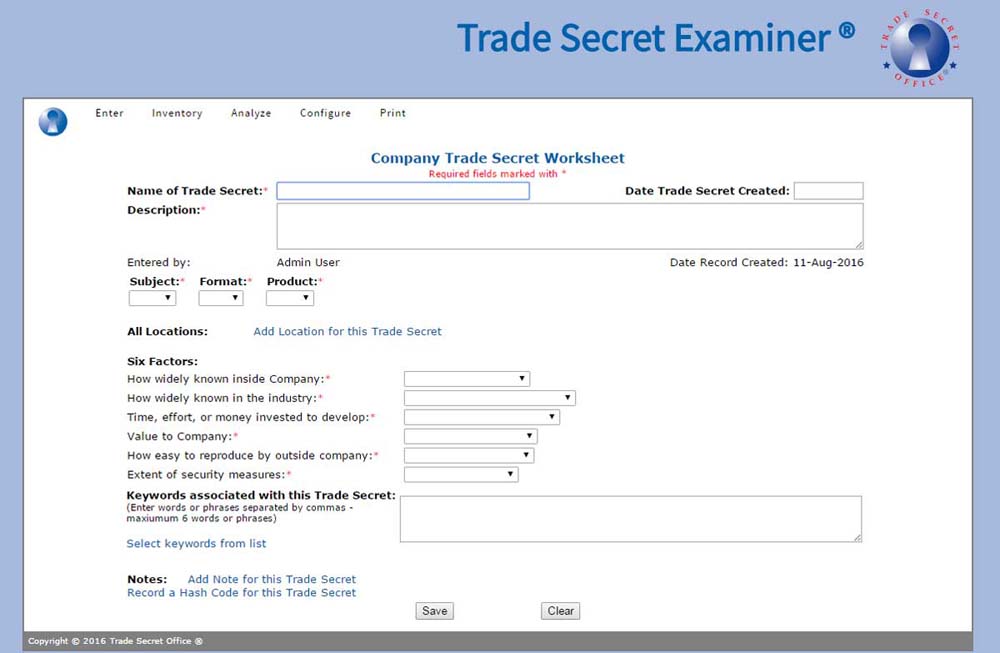Click the Keywords text area resize grip

(x=857, y=538)
